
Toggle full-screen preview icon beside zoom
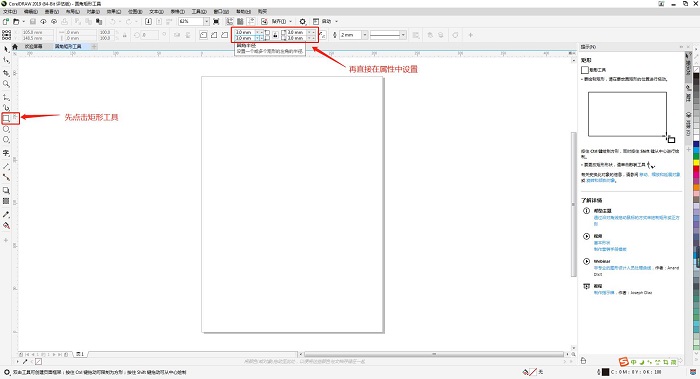[x=217, y=21]
